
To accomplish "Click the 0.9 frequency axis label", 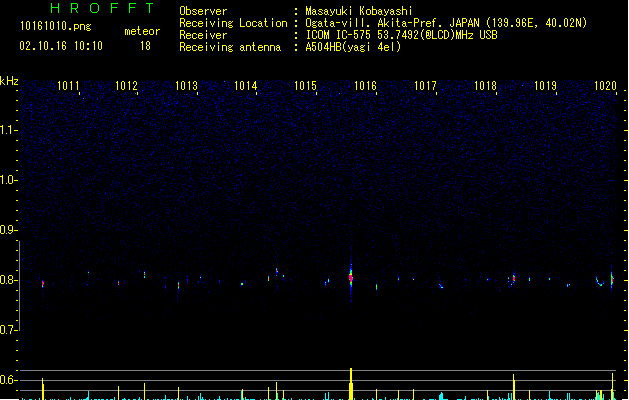I will coord(8,230).
